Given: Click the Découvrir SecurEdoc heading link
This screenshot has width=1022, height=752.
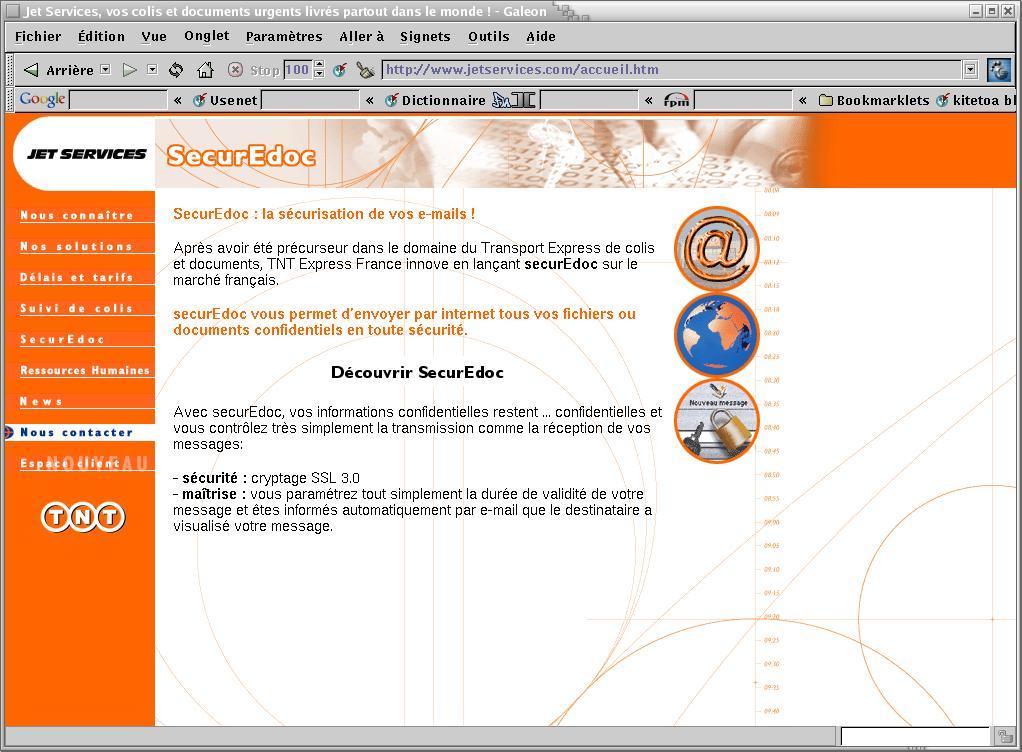Looking at the screenshot, I should click(417, 372).
